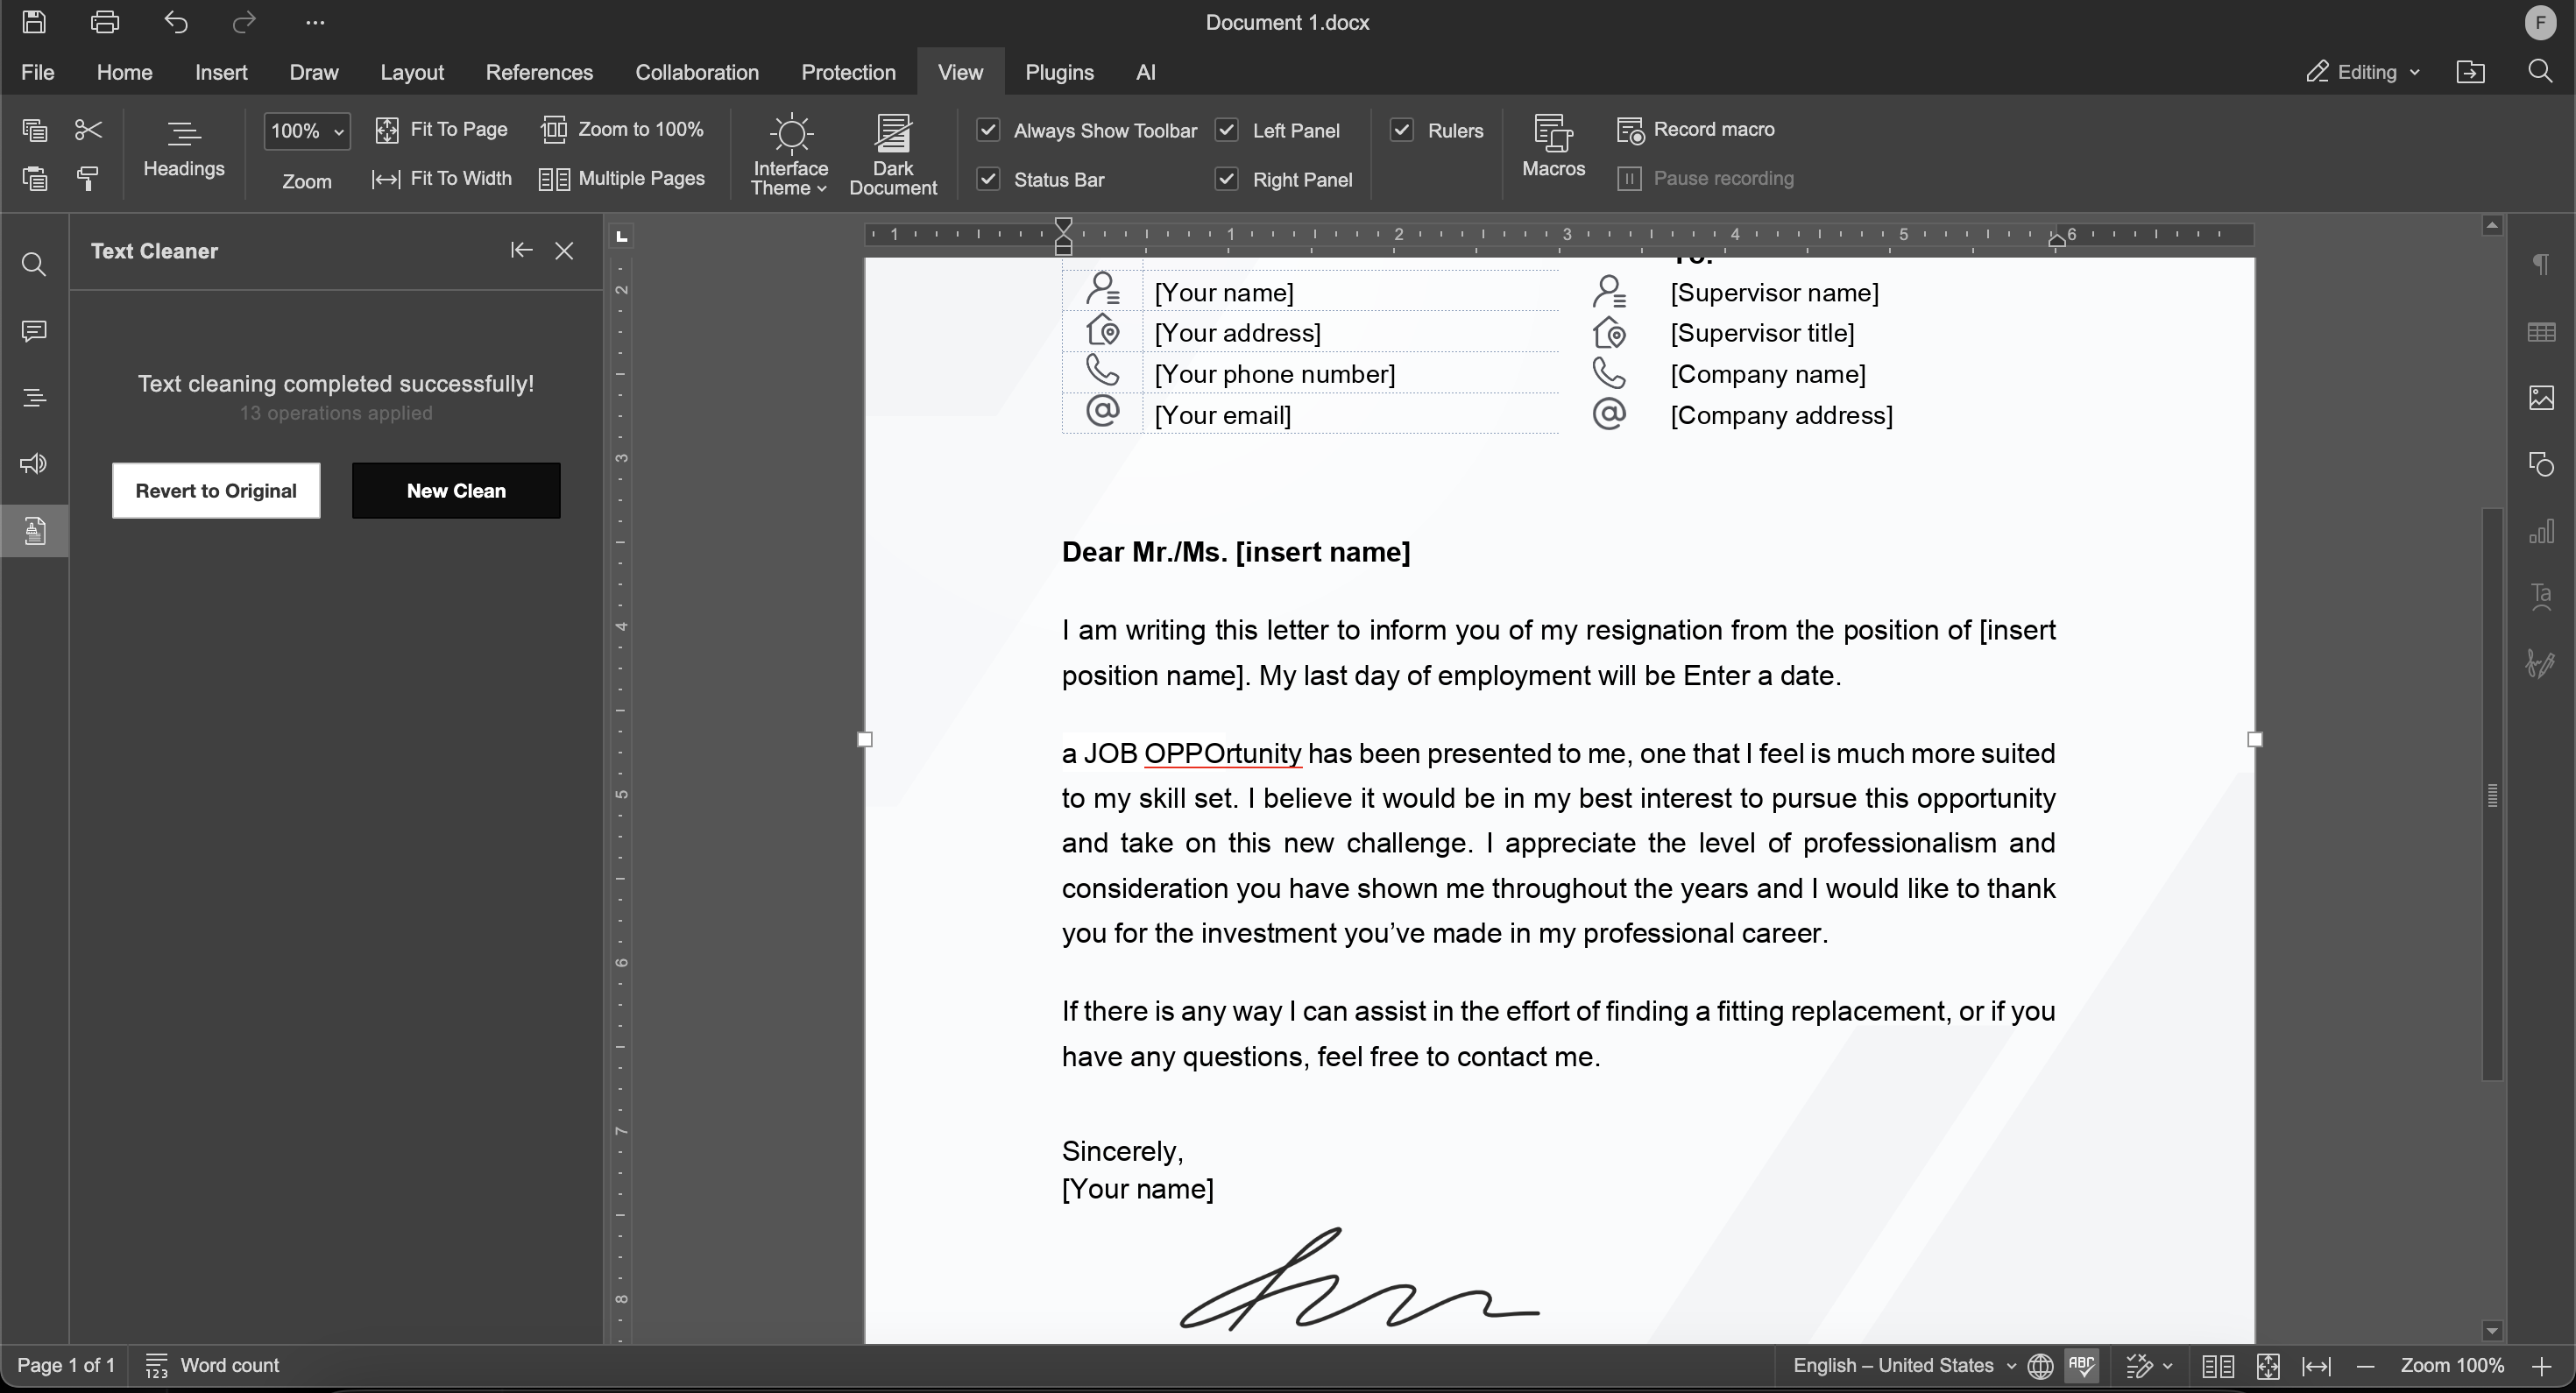The width and height of the screenshot is (2576, 1393).
Task: Decrease zoom with the minus control
Action: [x=2366, y=1366]
